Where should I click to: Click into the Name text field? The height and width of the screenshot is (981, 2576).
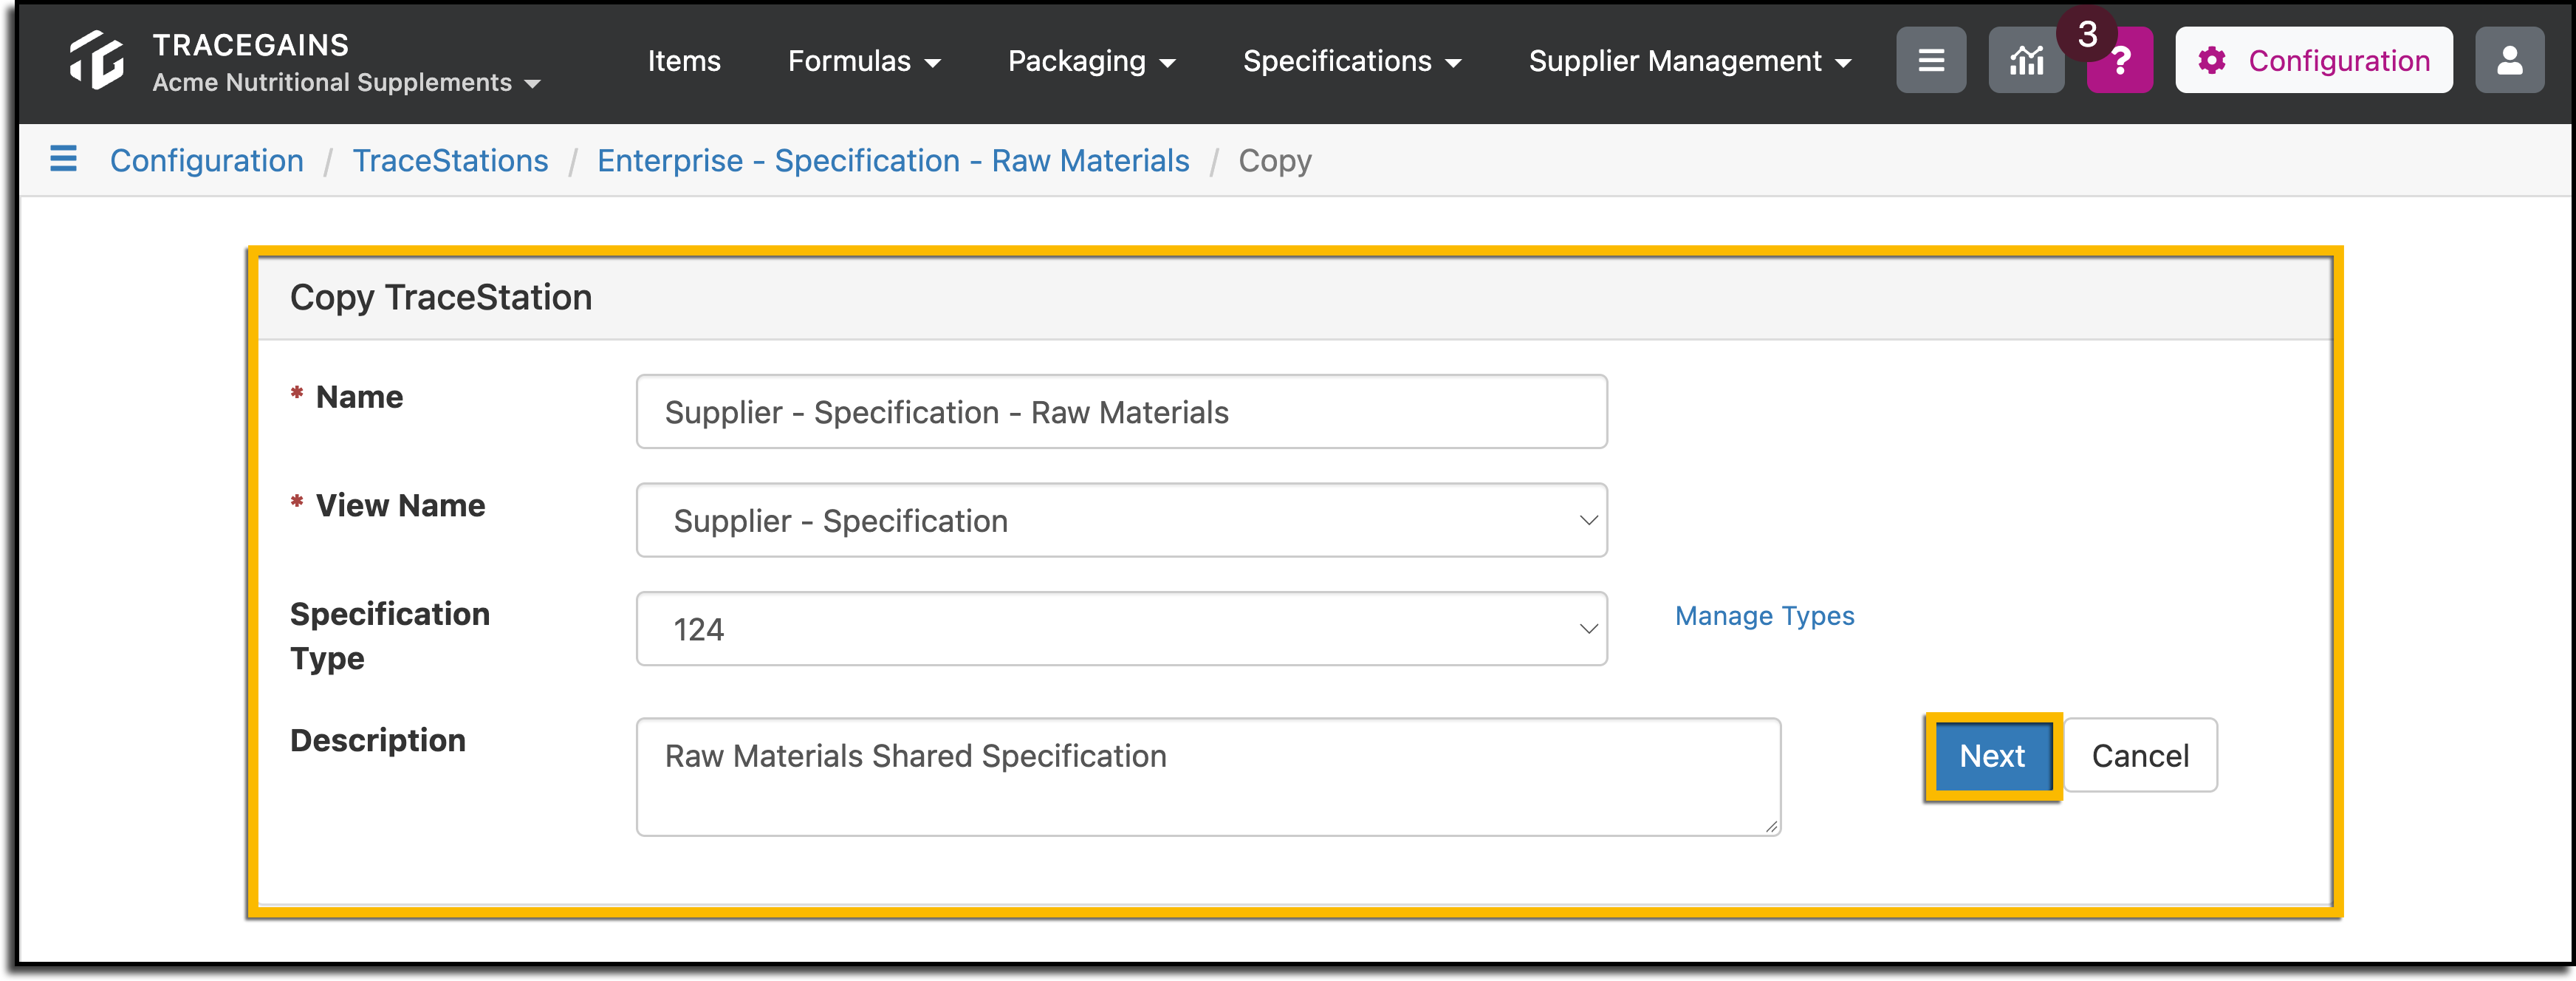pyautogui.click(x=1121, y=412)
